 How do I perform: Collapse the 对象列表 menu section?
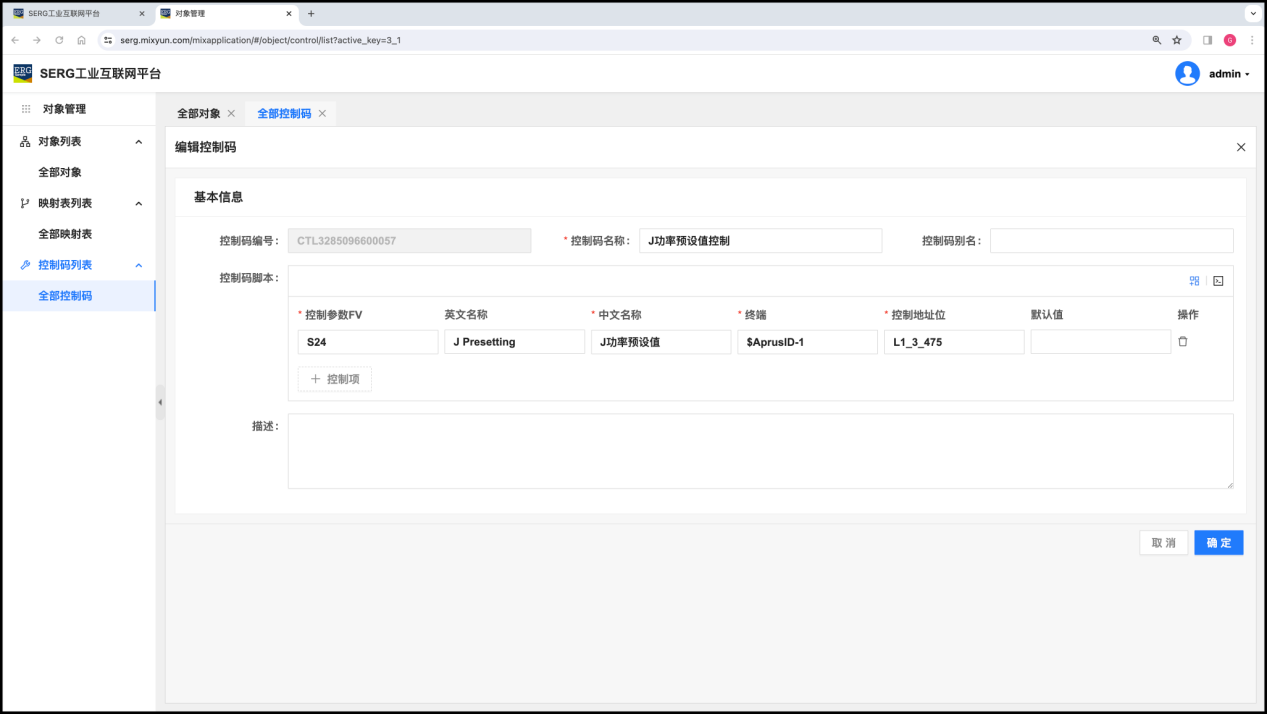139,142
